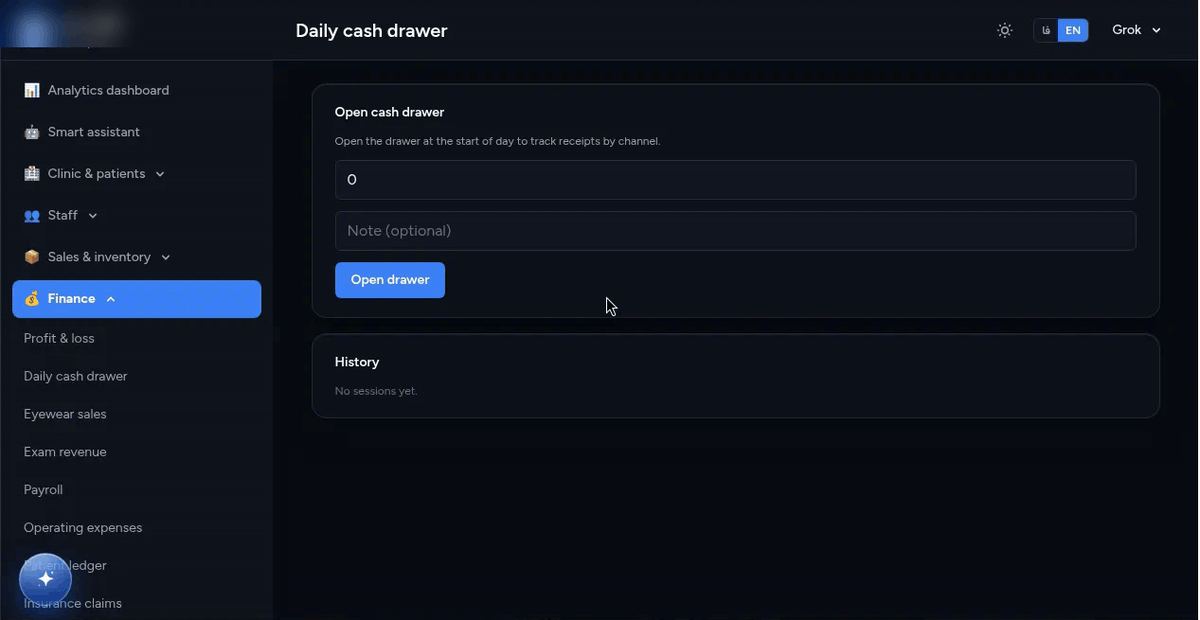Click the Finance menu label
The height and width of the screenshot is (620, 1200).
point(72,299)
